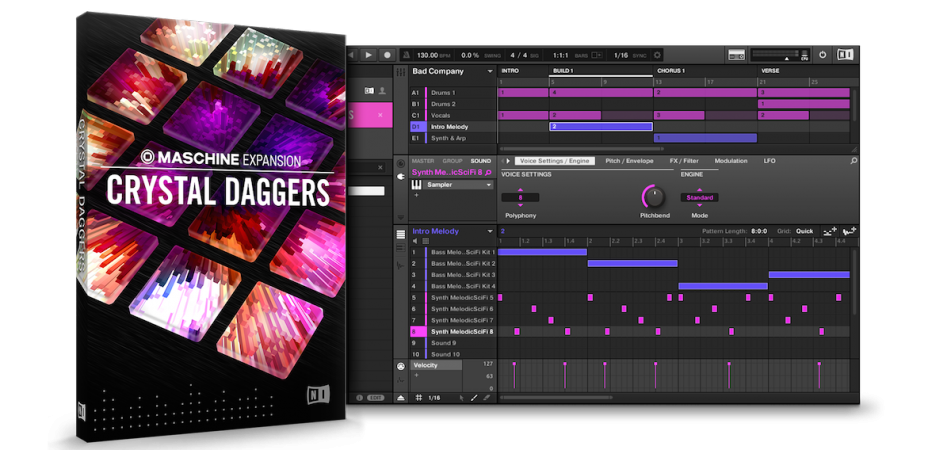Image resolution: width=951 pixels, height=450 pixels.
Task: Toggle the follow playhead icon beside BARS
Action: click(x=597, y=55)
